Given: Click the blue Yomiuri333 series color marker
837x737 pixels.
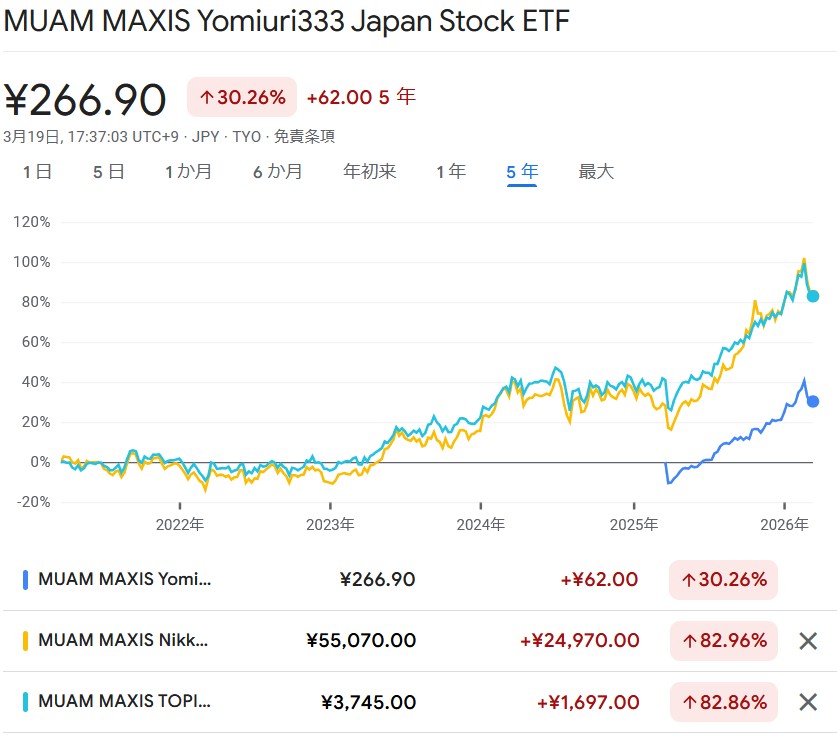Looking at the screenshot, I should tap(25, 579).
